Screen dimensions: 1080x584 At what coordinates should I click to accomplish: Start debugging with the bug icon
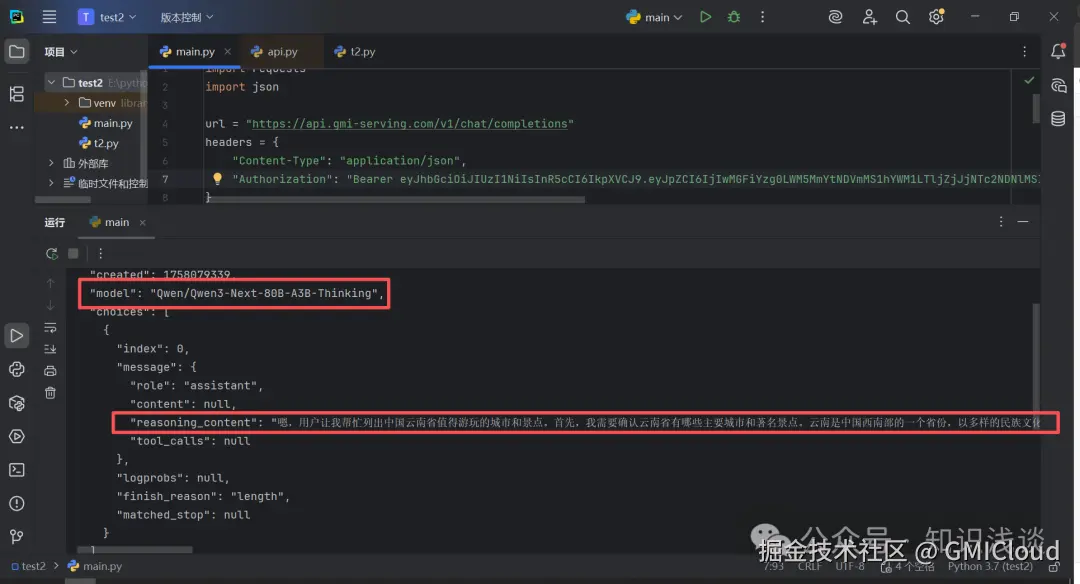734,17
